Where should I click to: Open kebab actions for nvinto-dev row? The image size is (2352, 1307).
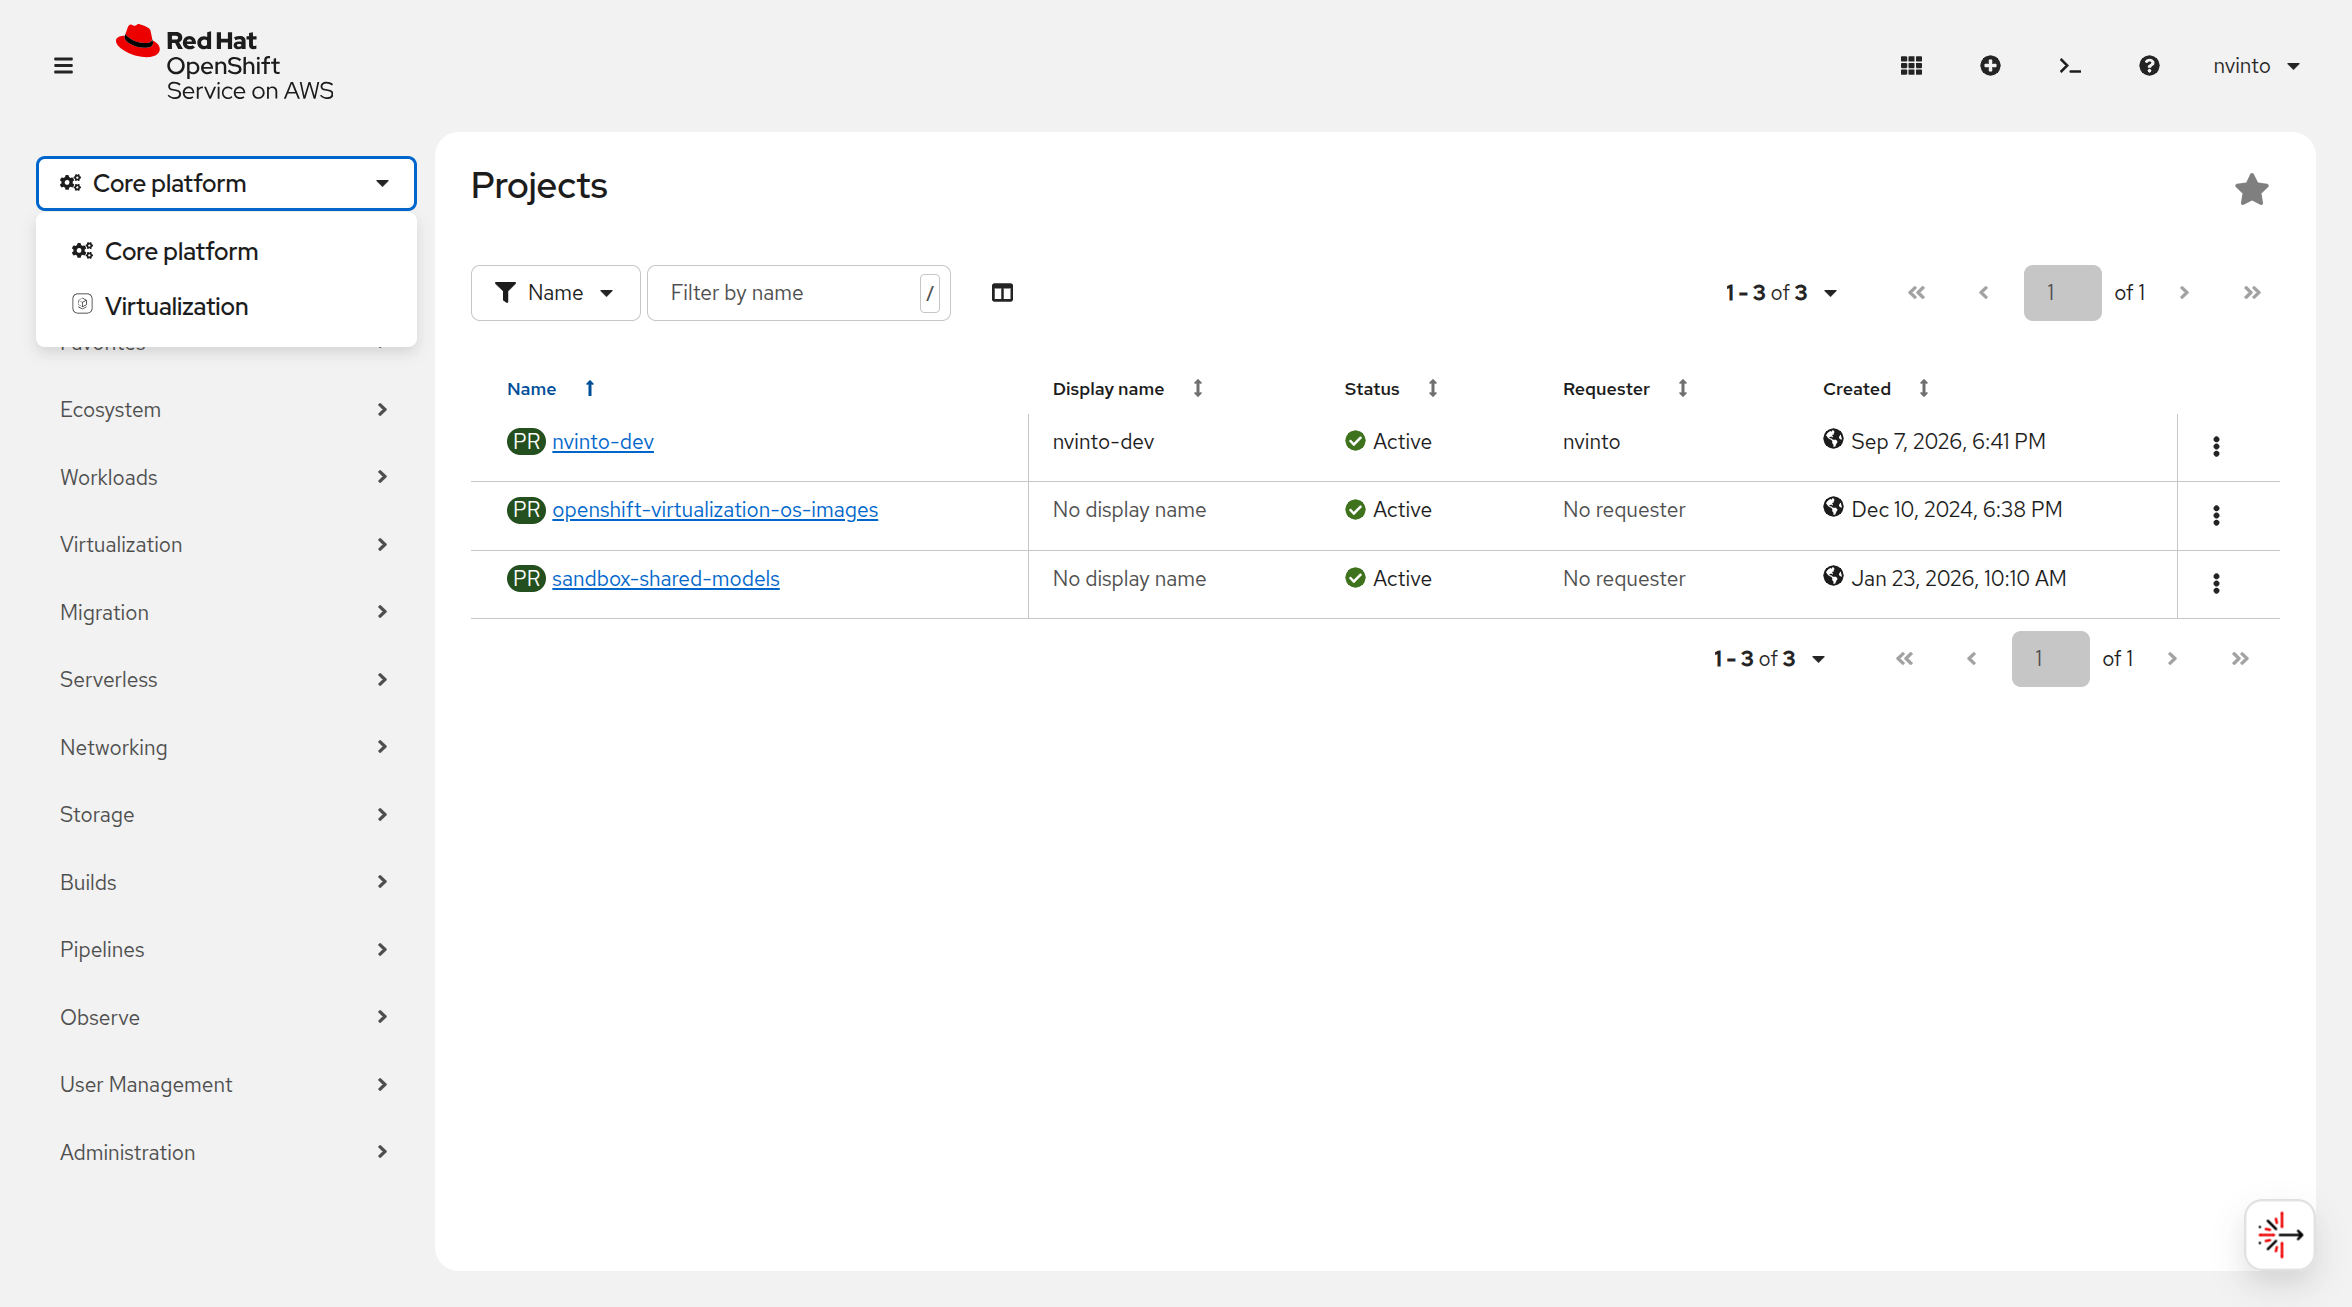[x=2216, y=447]
